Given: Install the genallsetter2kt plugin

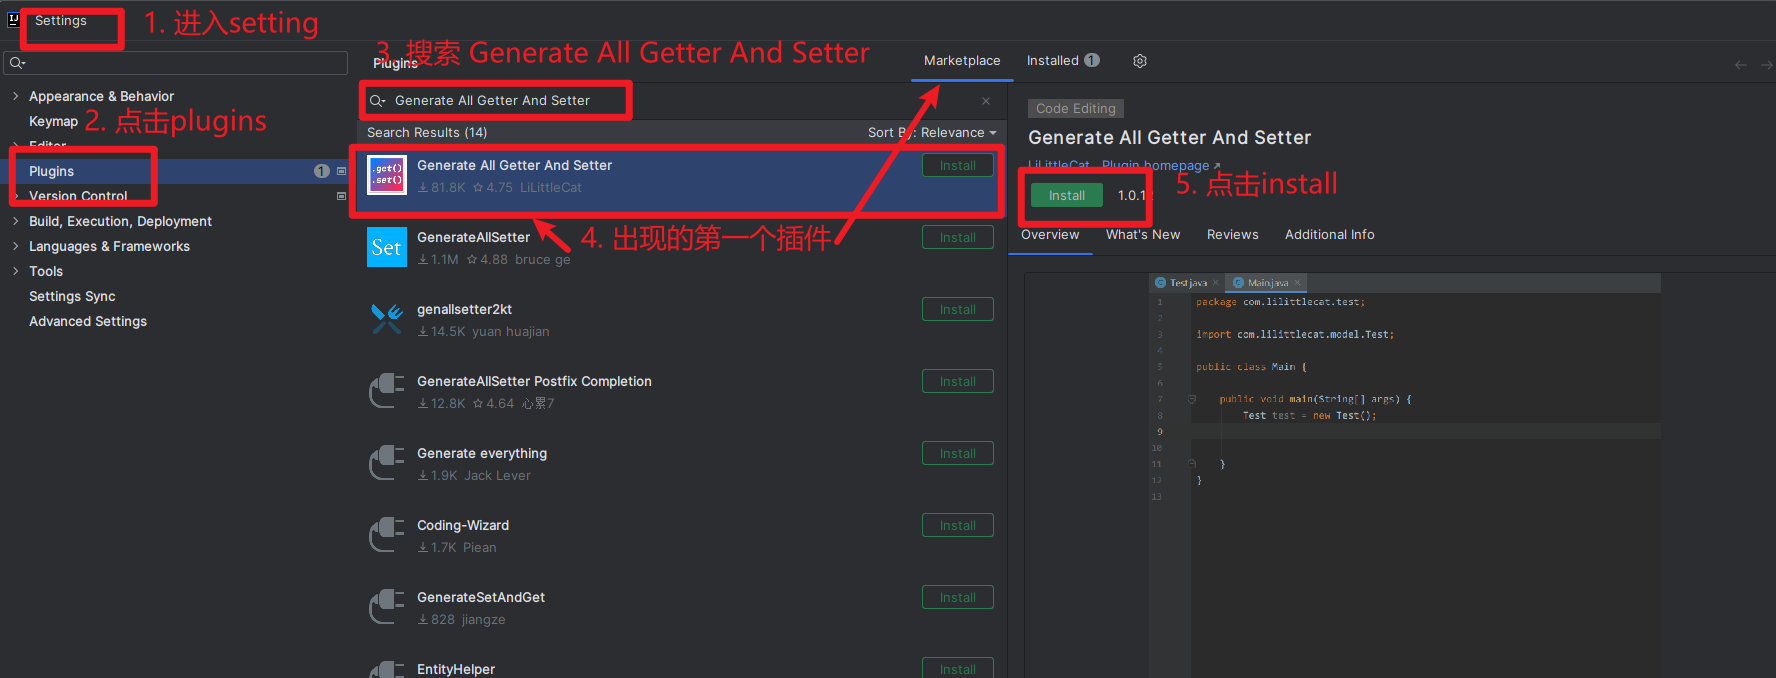Looking at the screenshot, I should point(958,309).
